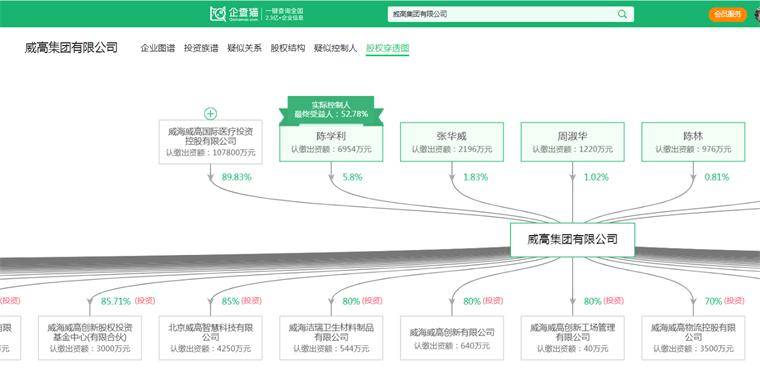This screenshot has height=384, width=760.
Task: Click the Qichamao logo icon
Action: [x=218, y=14]
